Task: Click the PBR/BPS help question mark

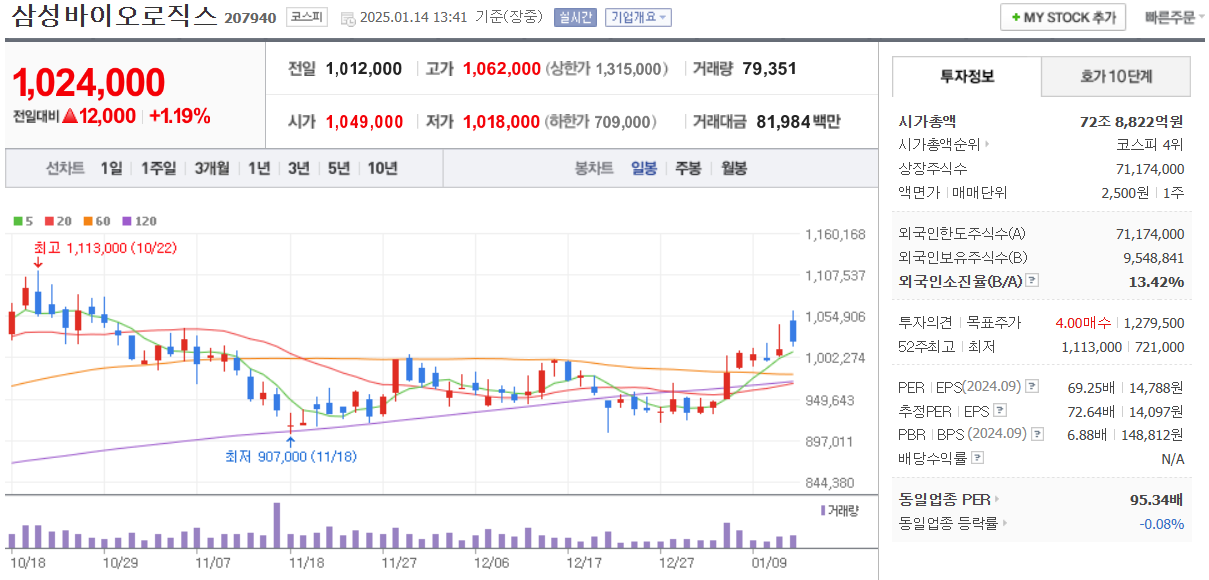Action: [x=1036, y=433]
